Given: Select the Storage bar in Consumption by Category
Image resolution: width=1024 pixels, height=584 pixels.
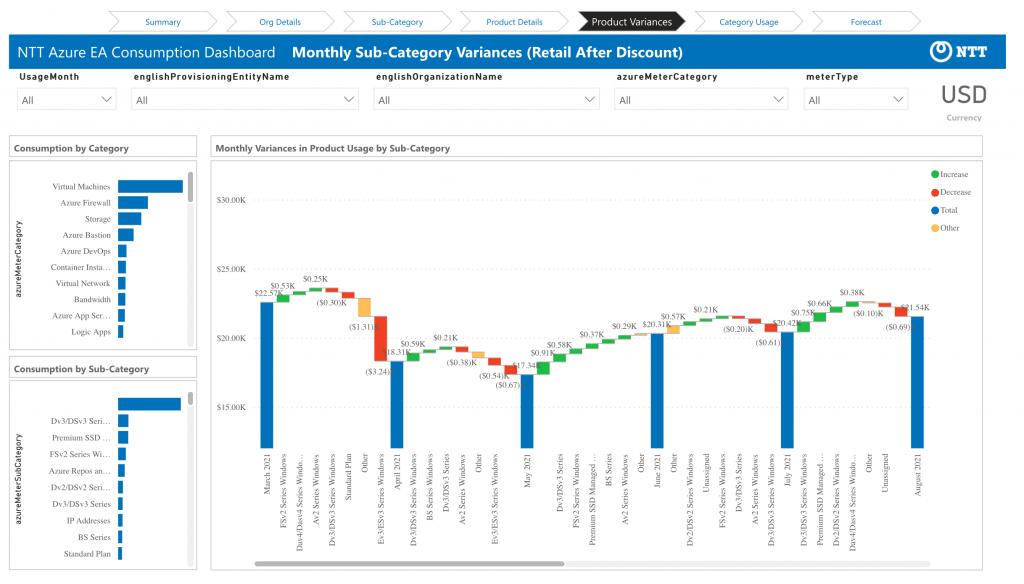Looking at the screenshot, I should point(129,219).
